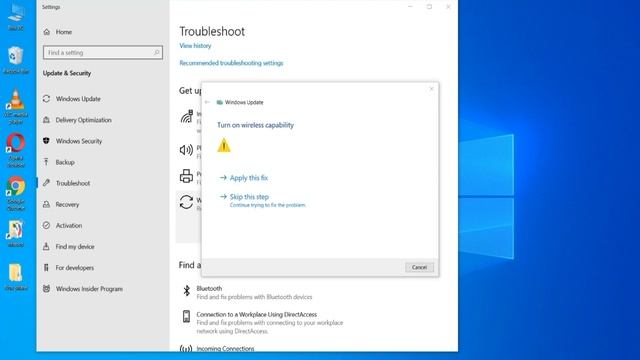640x360 pixels.
Task: Open the yellow folder on desktop
Action: point(16,277)
